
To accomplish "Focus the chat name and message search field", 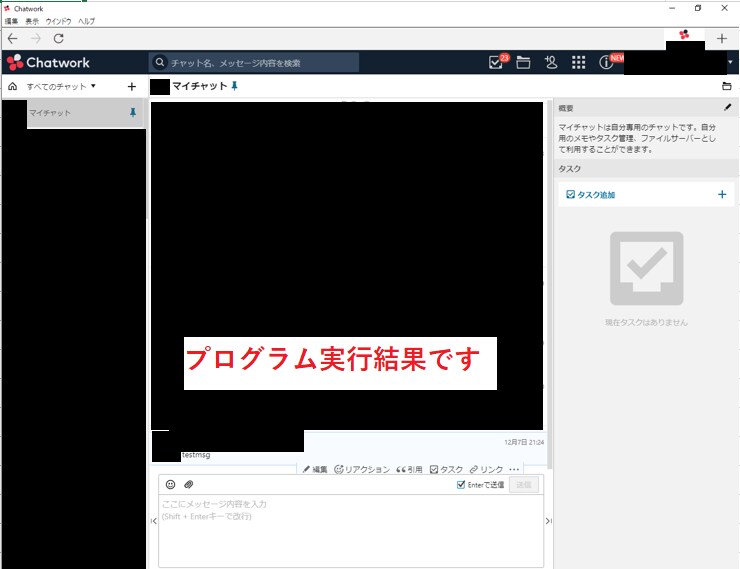I will [254, 63].
